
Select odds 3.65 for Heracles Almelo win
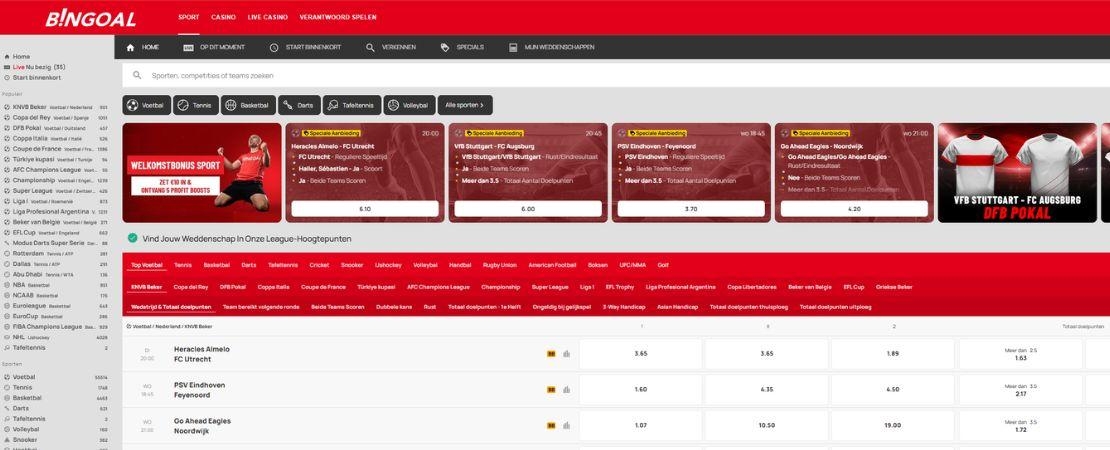tap(641, 353)
